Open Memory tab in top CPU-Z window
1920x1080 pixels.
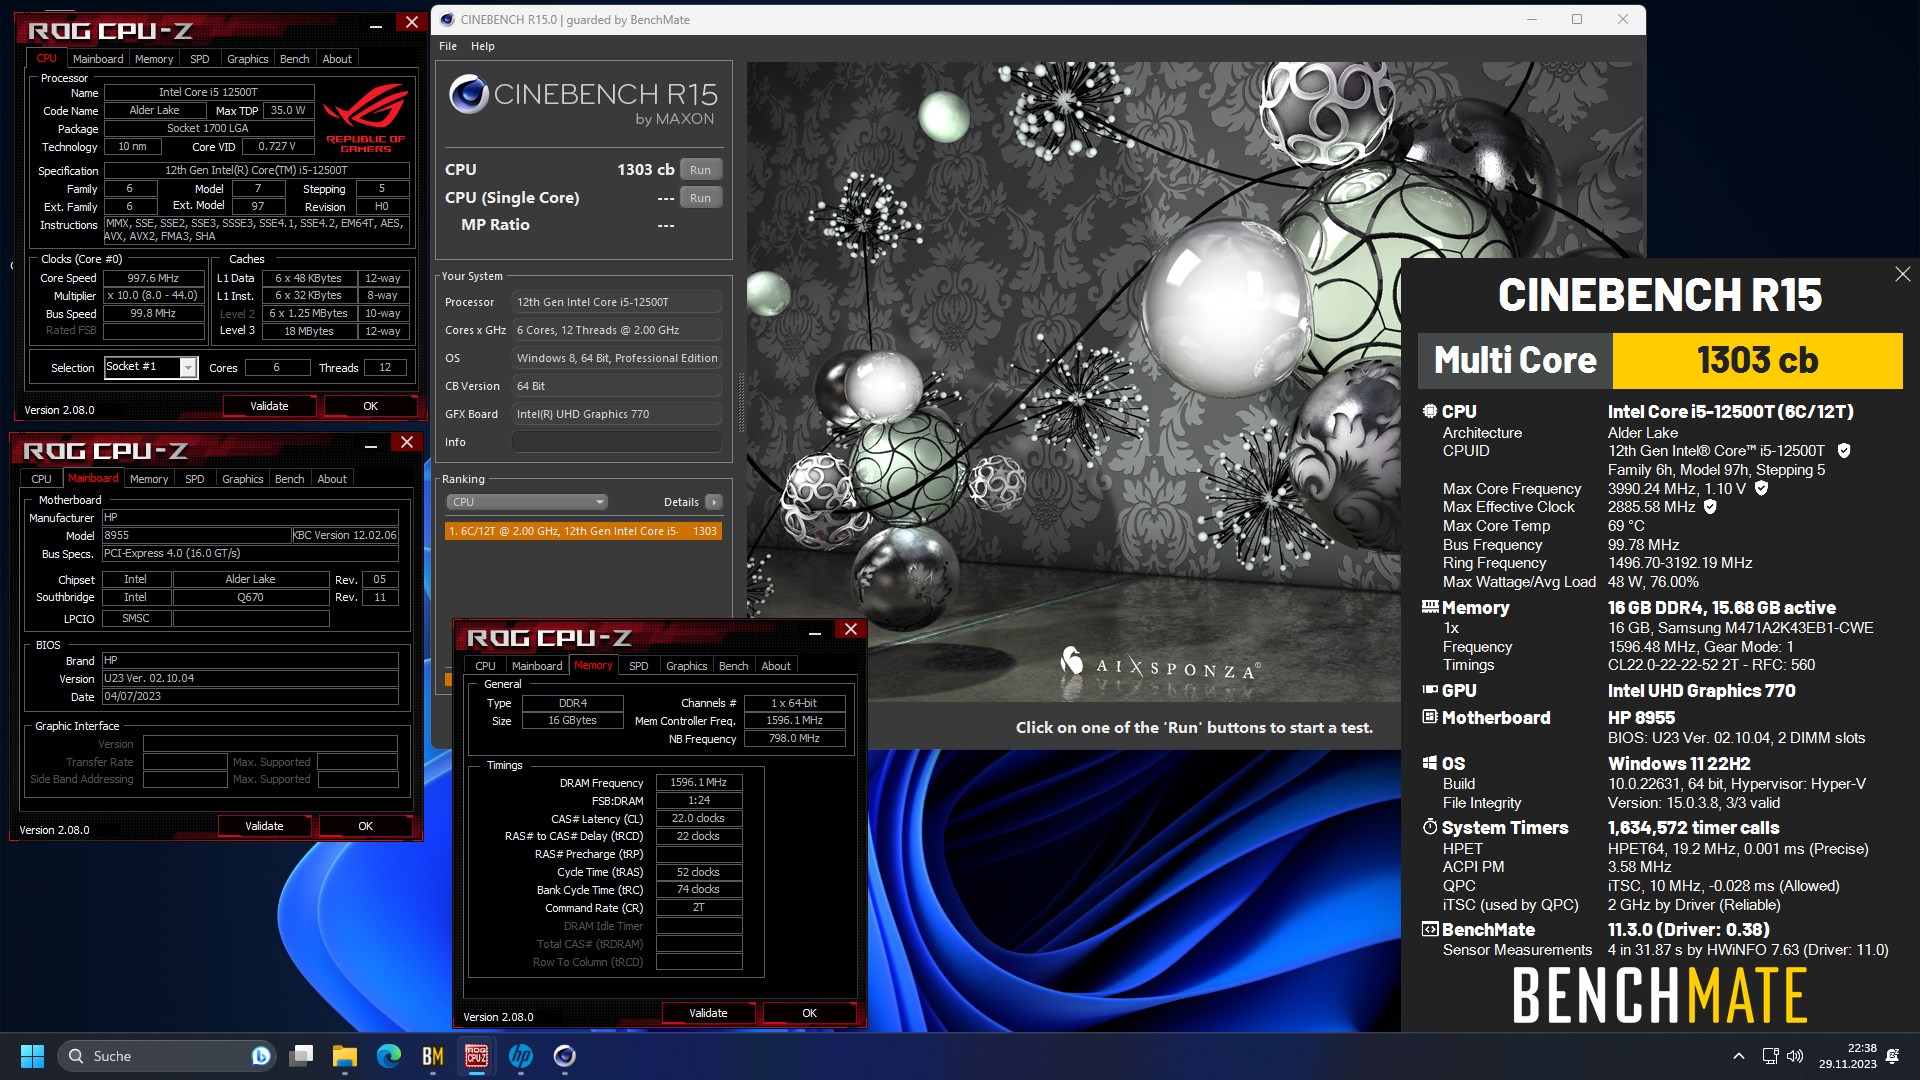pos(154,59)
